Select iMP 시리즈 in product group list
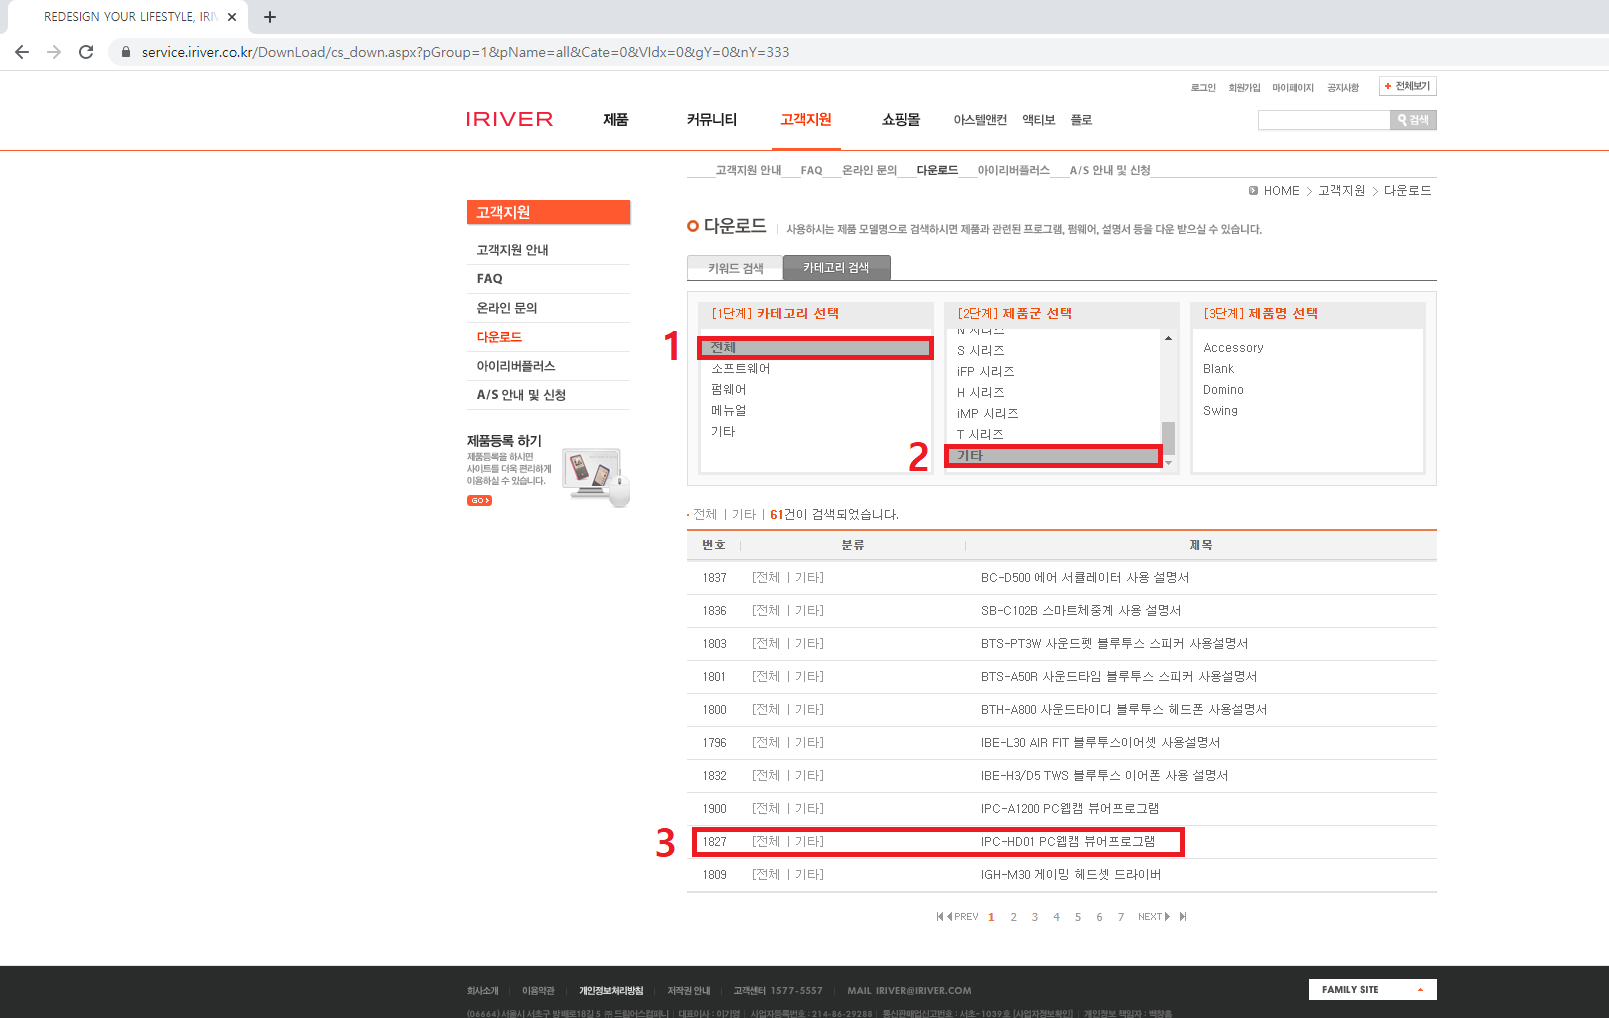Screen dimensions: 1609x1018 [x=987, y=414]
